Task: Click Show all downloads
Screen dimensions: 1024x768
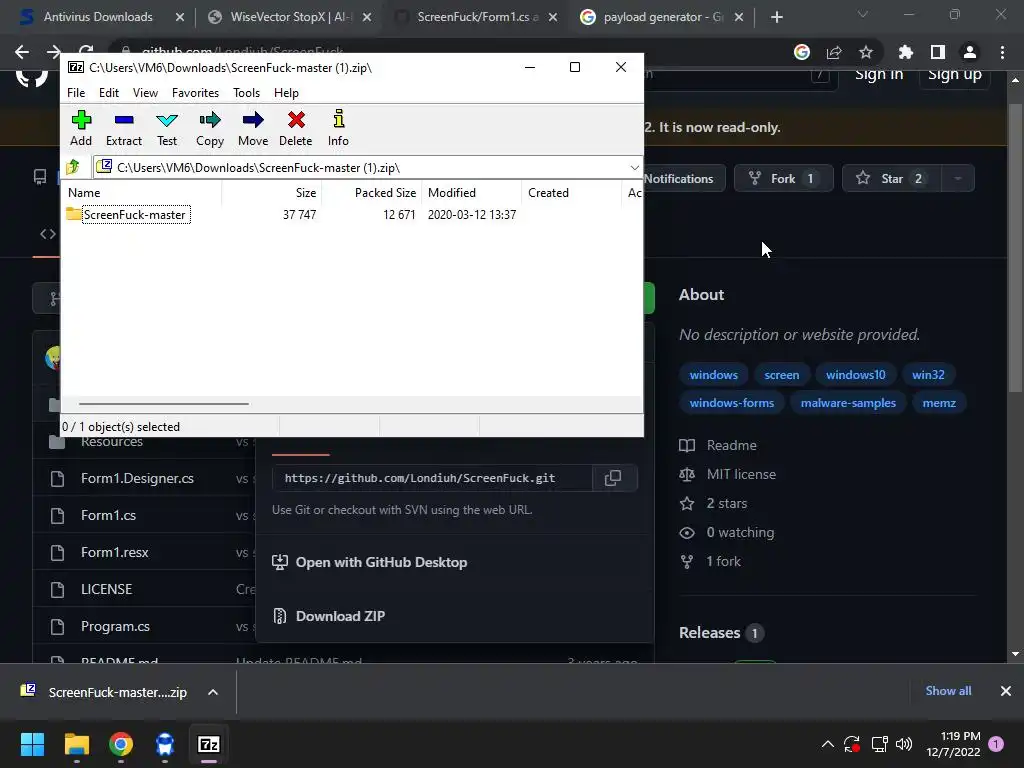Action: point(948,691)
